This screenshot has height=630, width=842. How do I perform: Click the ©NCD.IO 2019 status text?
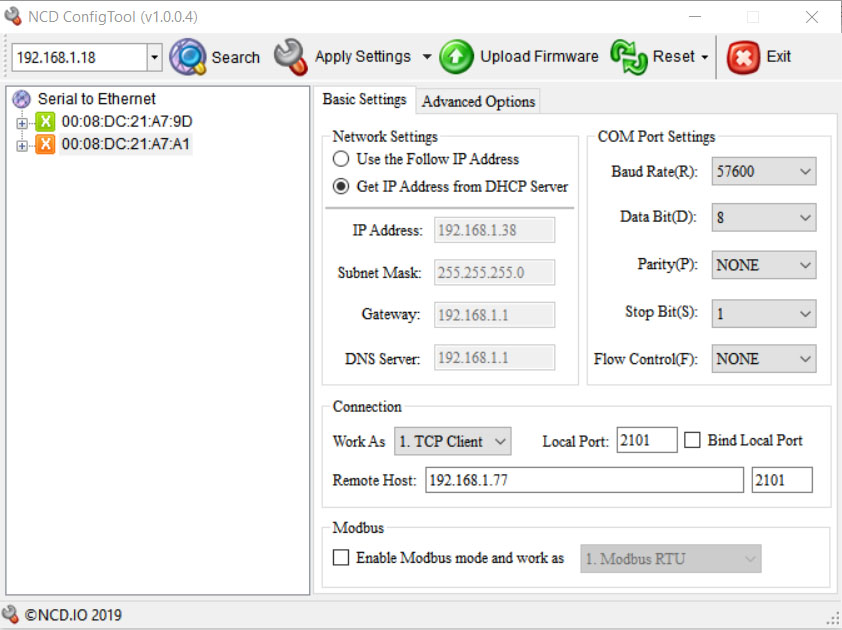point(74,615)
